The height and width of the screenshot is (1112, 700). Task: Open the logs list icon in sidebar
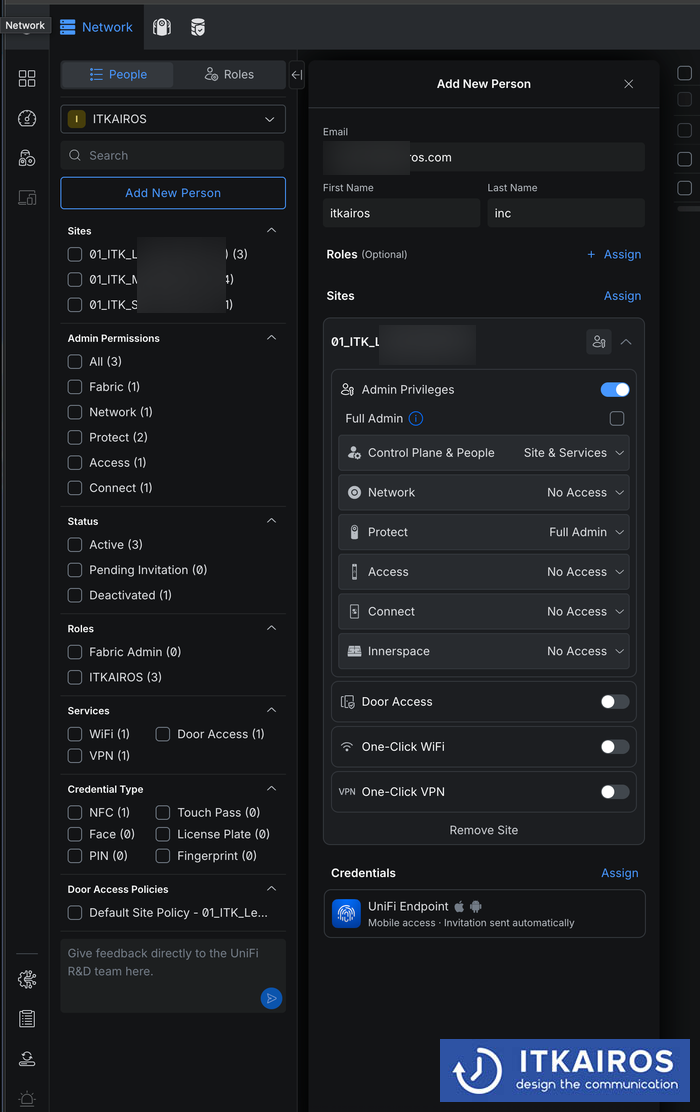pyautogui.click(x=27, y=1019)
